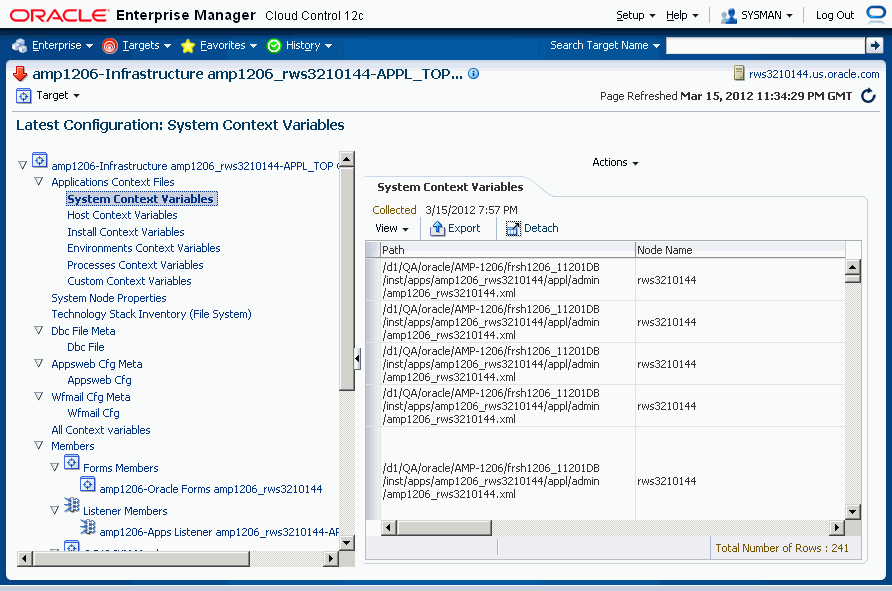Select the System Context Variables tab
This screenshot has width=892, height=591.
click(x=450, y=187)
